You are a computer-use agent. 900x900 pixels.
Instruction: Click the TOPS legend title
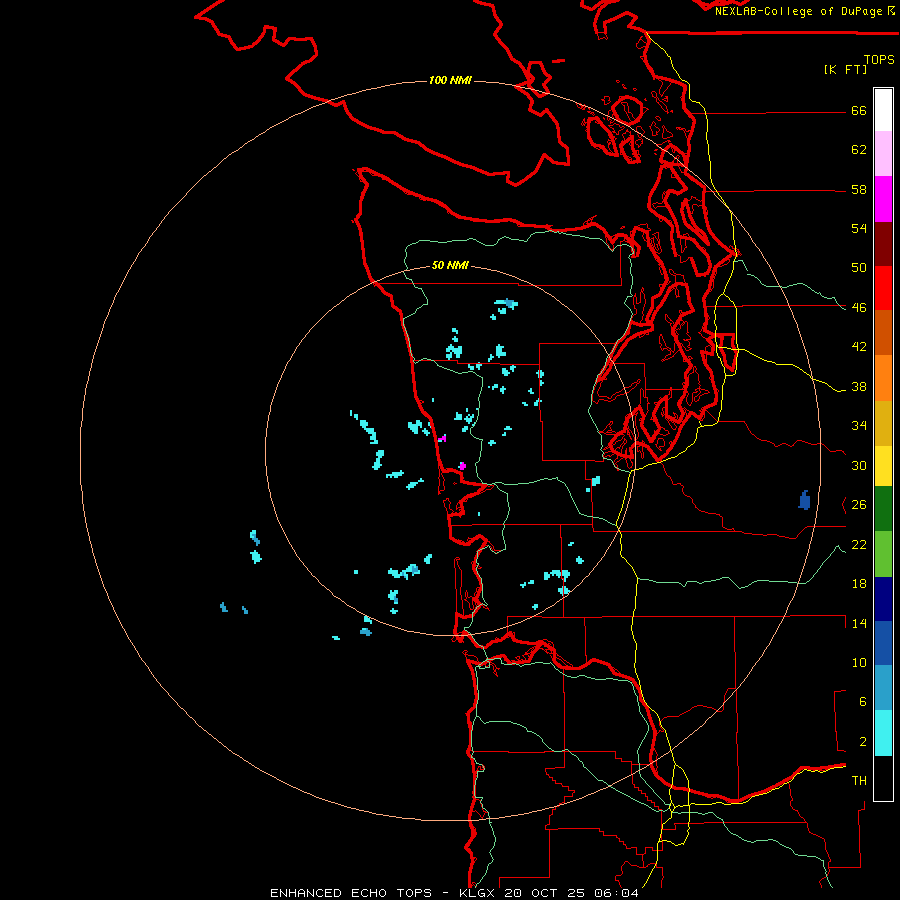click(879, 59)
